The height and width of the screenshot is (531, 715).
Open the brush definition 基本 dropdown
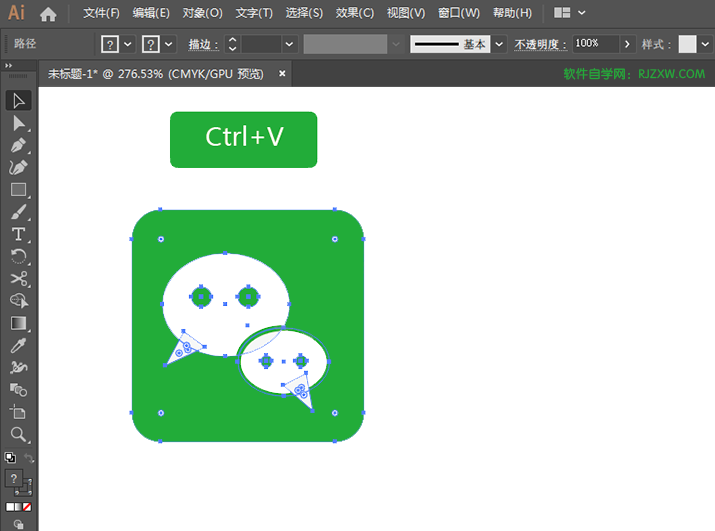click(x=499, y=44)
